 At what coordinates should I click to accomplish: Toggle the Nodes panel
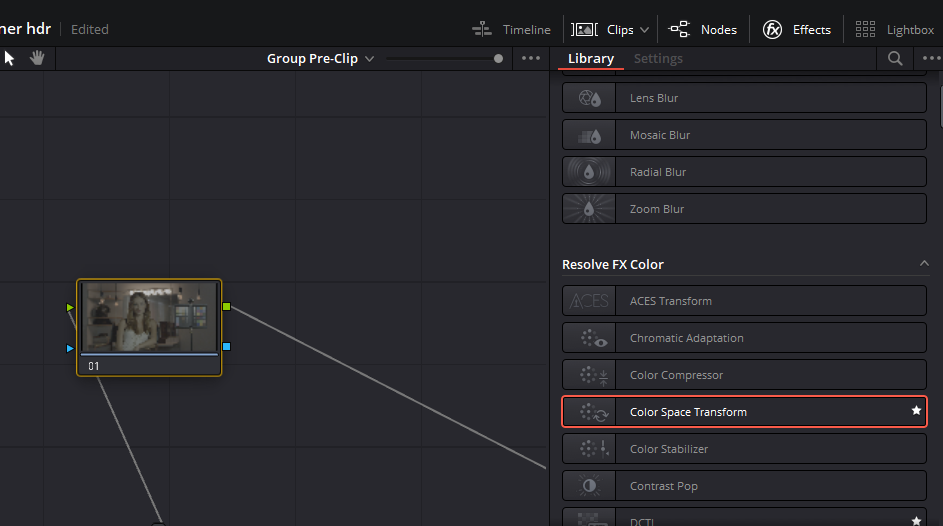pos(702,29)
